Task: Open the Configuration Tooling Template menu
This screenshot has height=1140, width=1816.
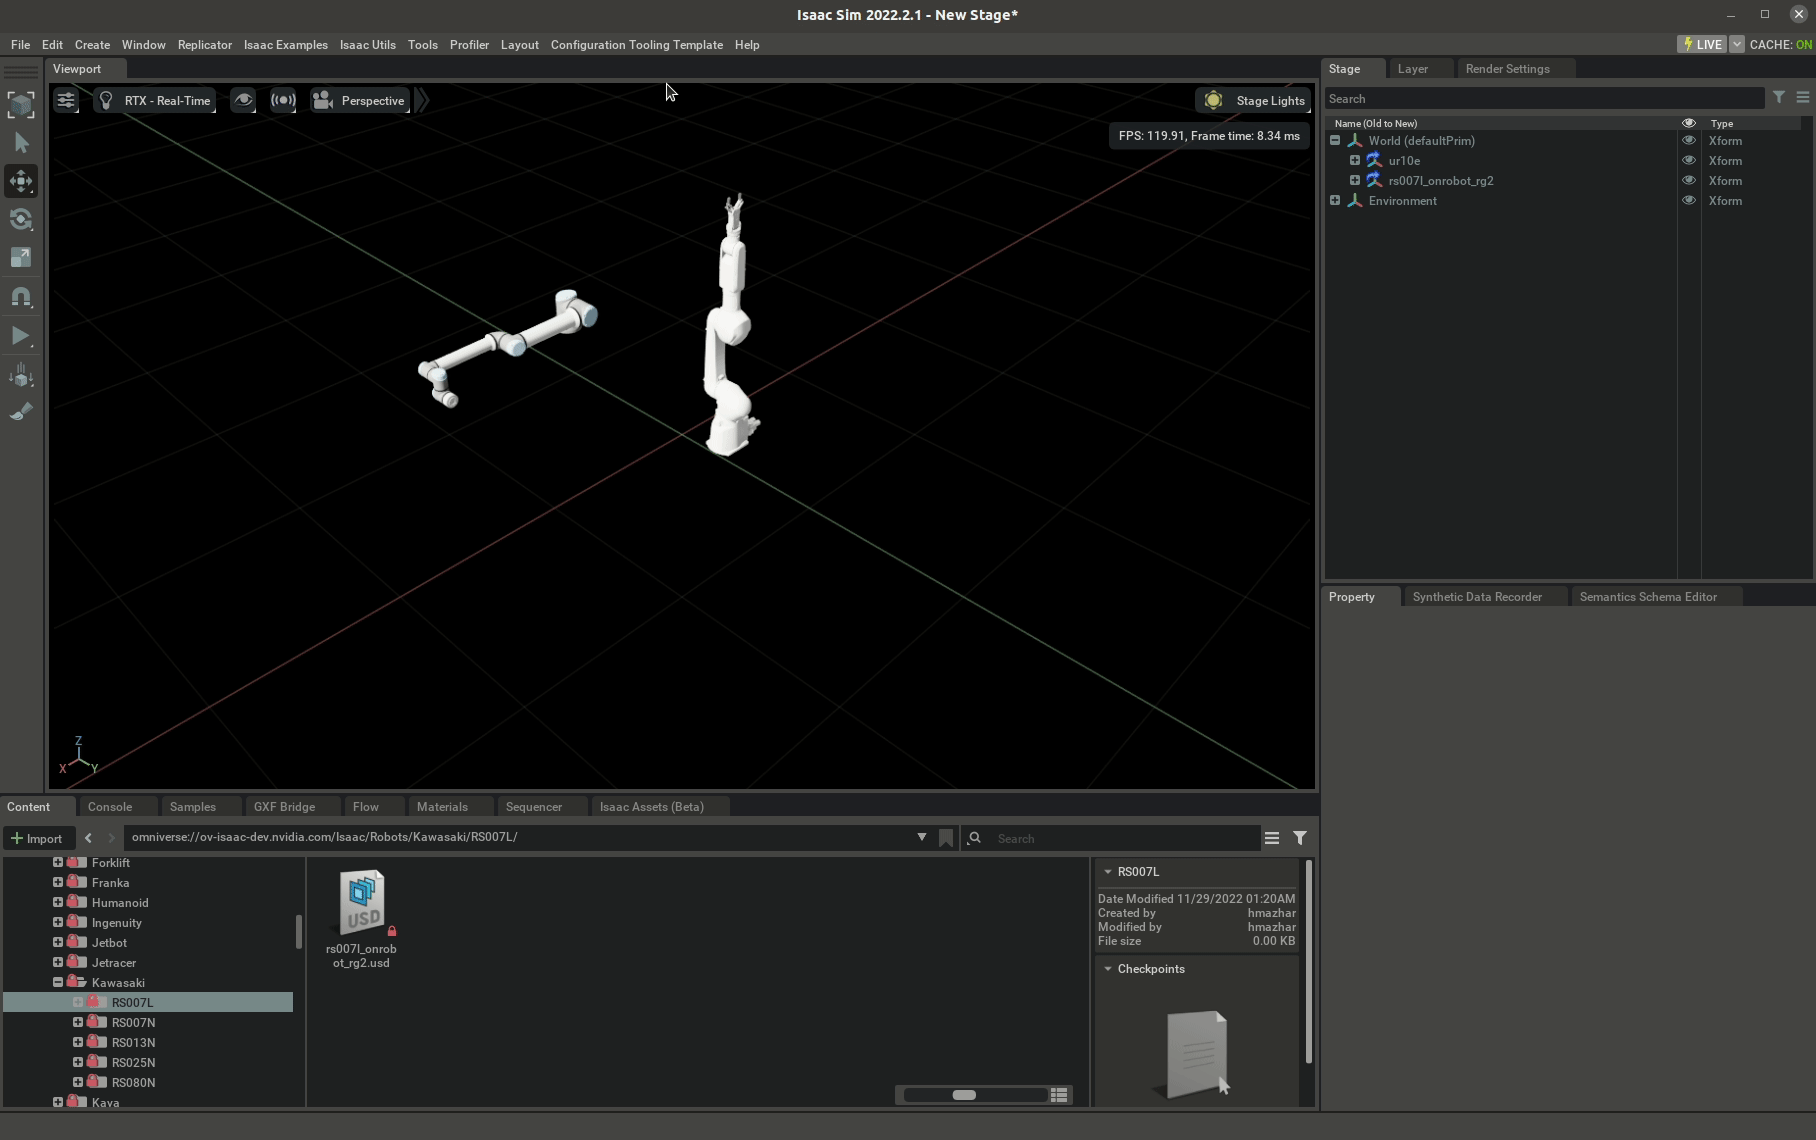Action: (x=637, y=45)
